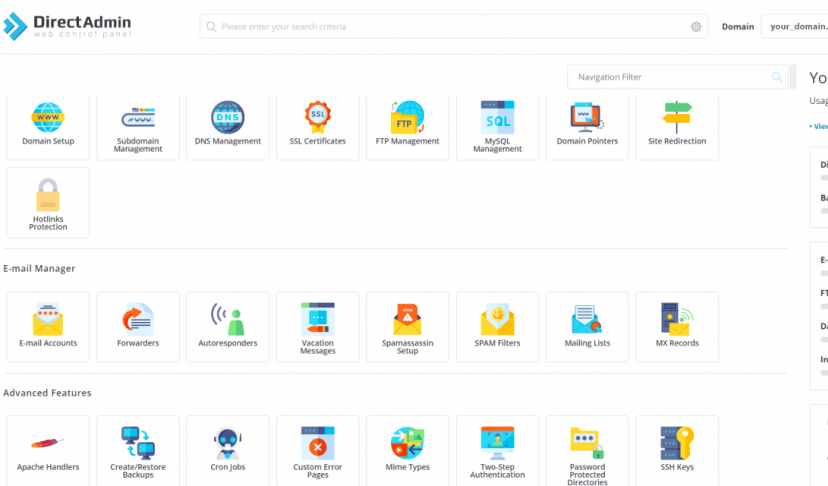
Task: Open E-mail Accounts
Action: click(48, 326)
